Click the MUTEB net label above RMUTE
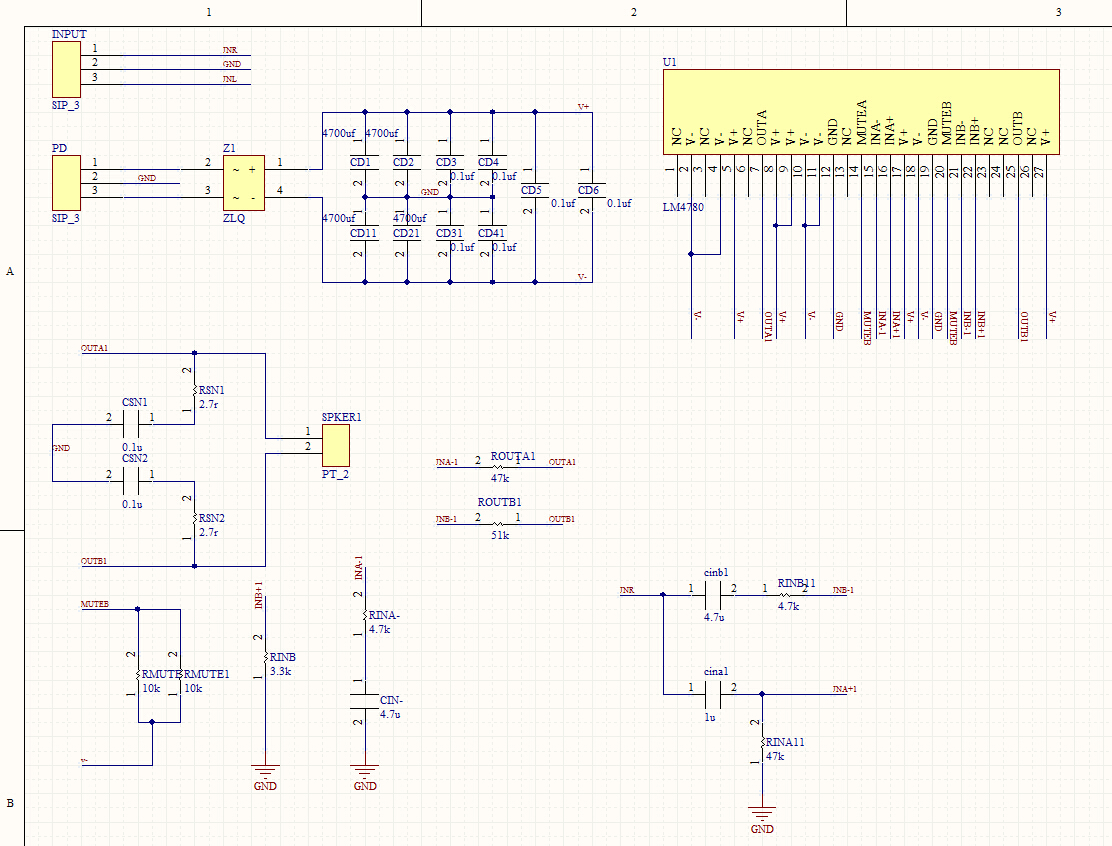Viewport: 1112px width, 846px height. click(x=95, y=604)
